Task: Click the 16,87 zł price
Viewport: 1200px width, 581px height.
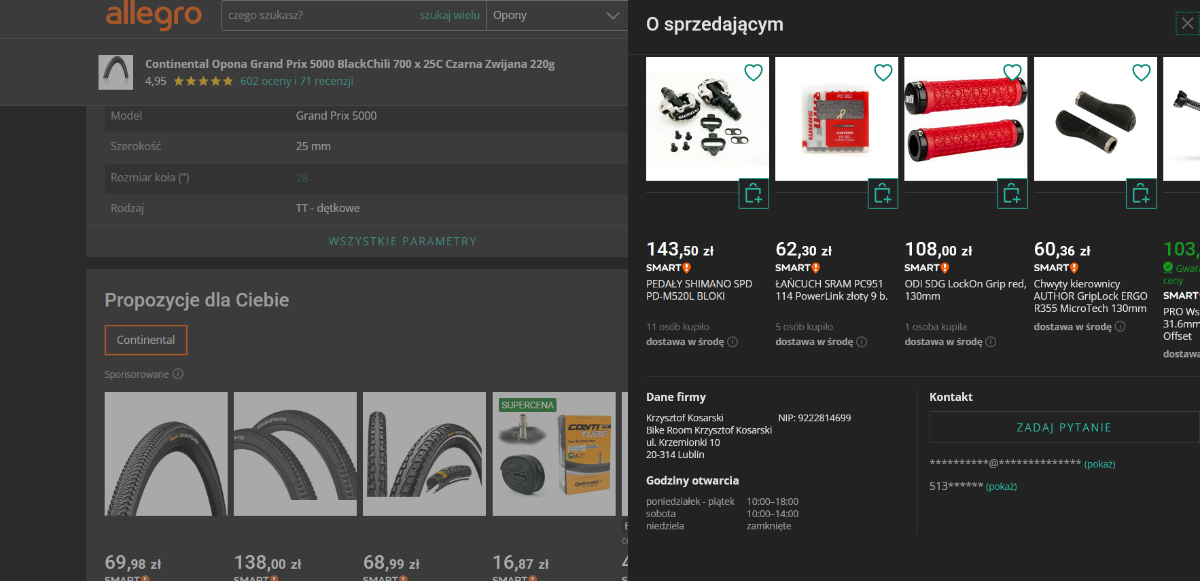Action: [520, 564]
